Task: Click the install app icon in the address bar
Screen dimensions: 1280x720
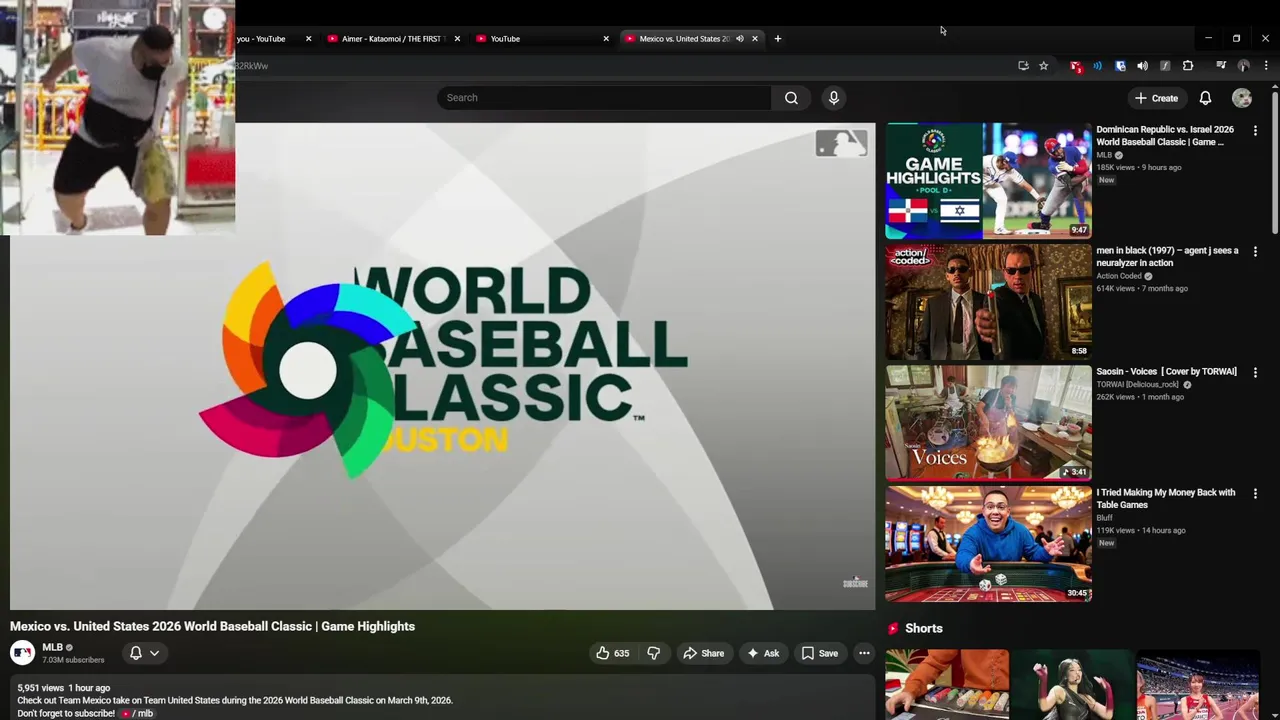Action: point(1023,66)
